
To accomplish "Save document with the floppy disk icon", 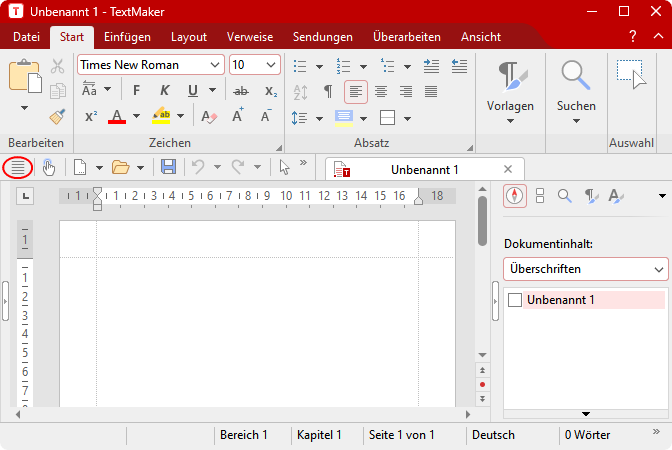I will [x=168, y=167].
